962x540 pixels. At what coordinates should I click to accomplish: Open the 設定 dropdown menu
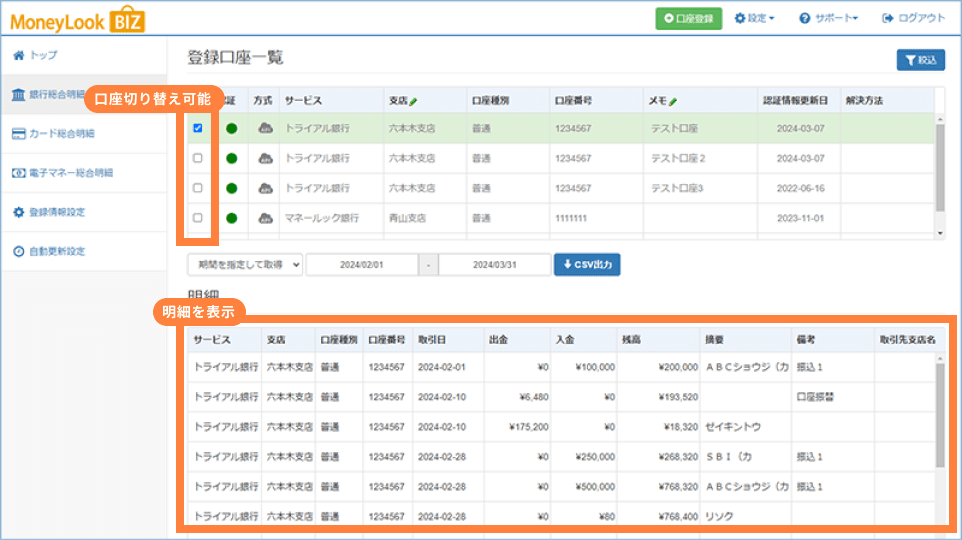[x=755, y=18]
